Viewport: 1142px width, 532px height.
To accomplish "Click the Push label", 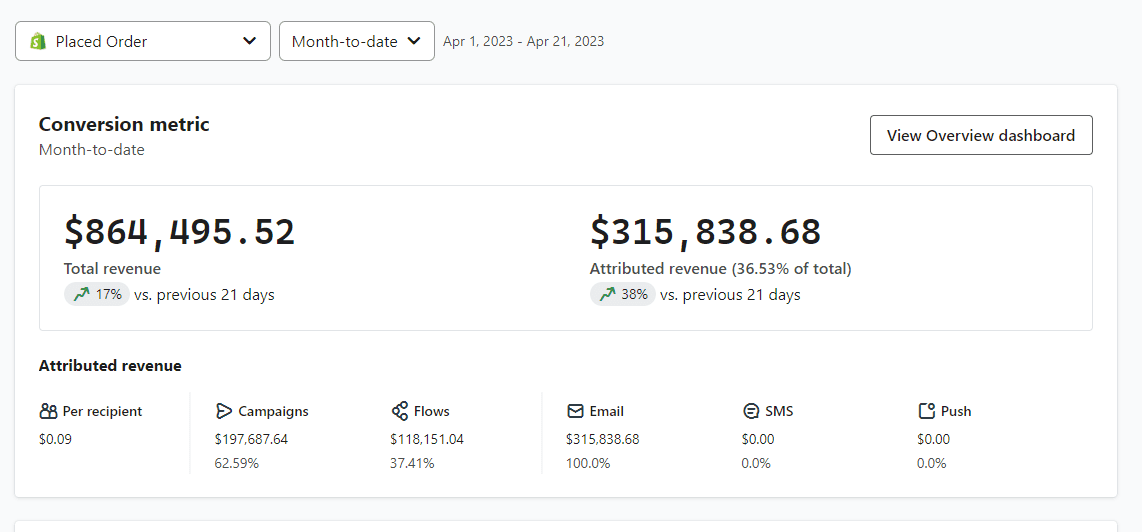I will click(x=956, y=411).
